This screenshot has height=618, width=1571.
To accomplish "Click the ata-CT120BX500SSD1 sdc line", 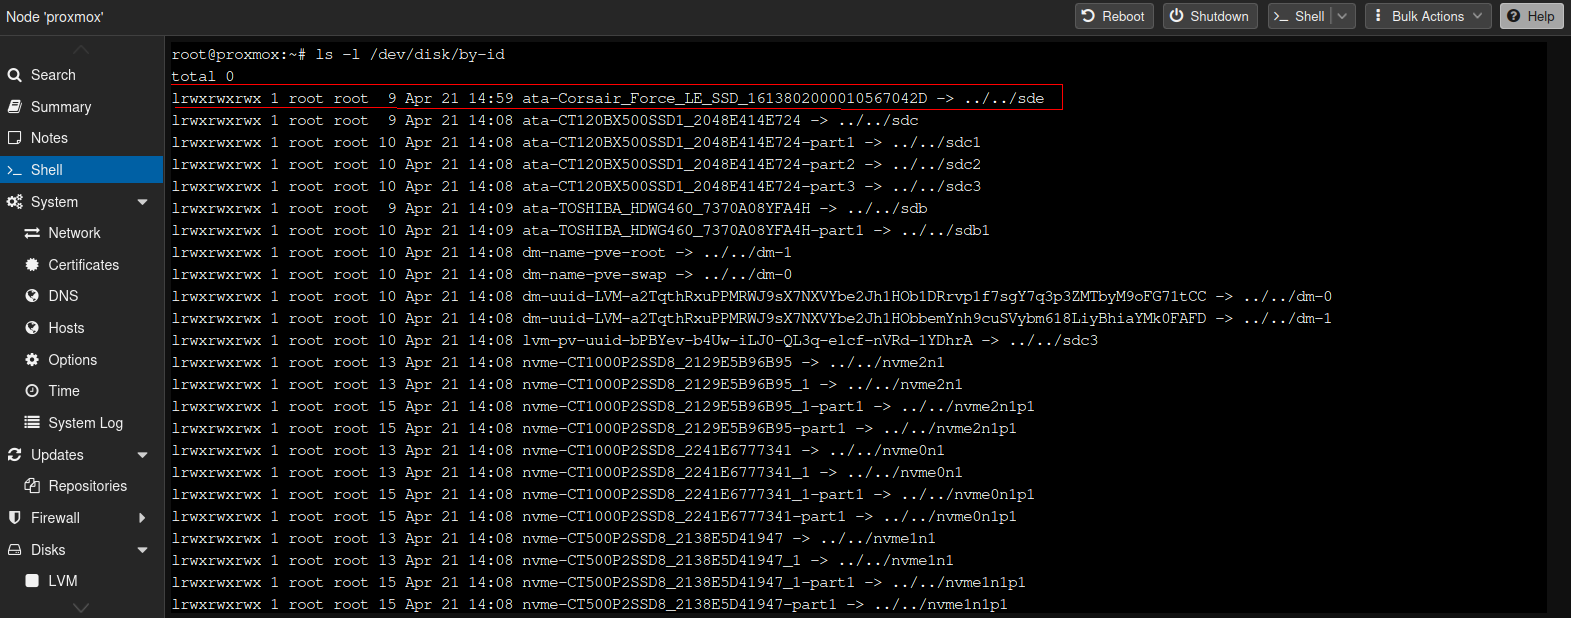I will coord(544,120).
